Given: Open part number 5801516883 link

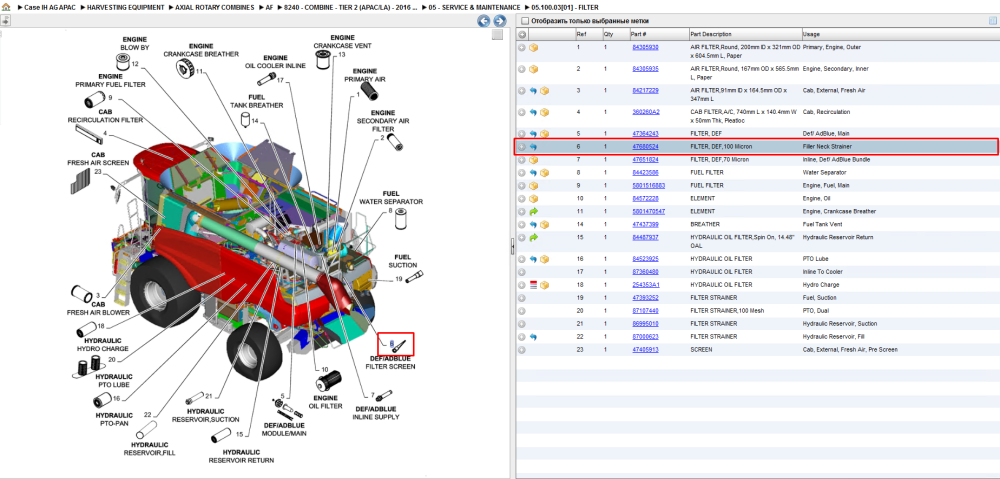Looking at the screenshot, I should pyautogui.click(x=649, y=185).
